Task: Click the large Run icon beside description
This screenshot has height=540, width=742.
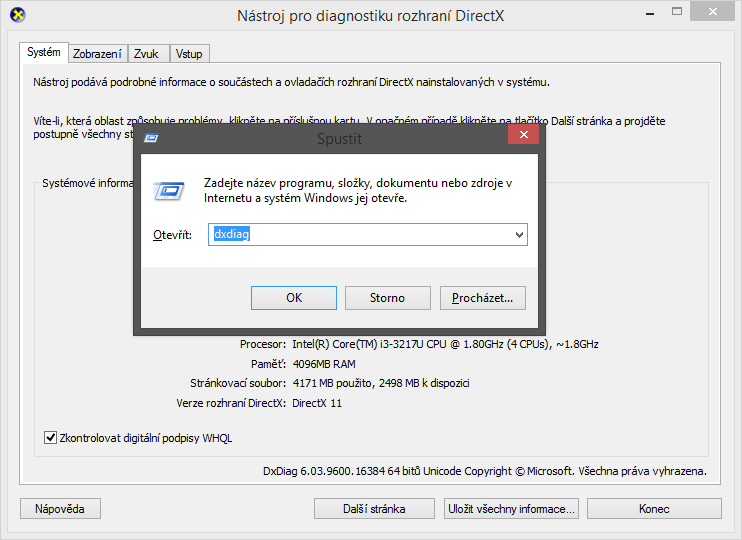Action: click(x=169, y=191)
